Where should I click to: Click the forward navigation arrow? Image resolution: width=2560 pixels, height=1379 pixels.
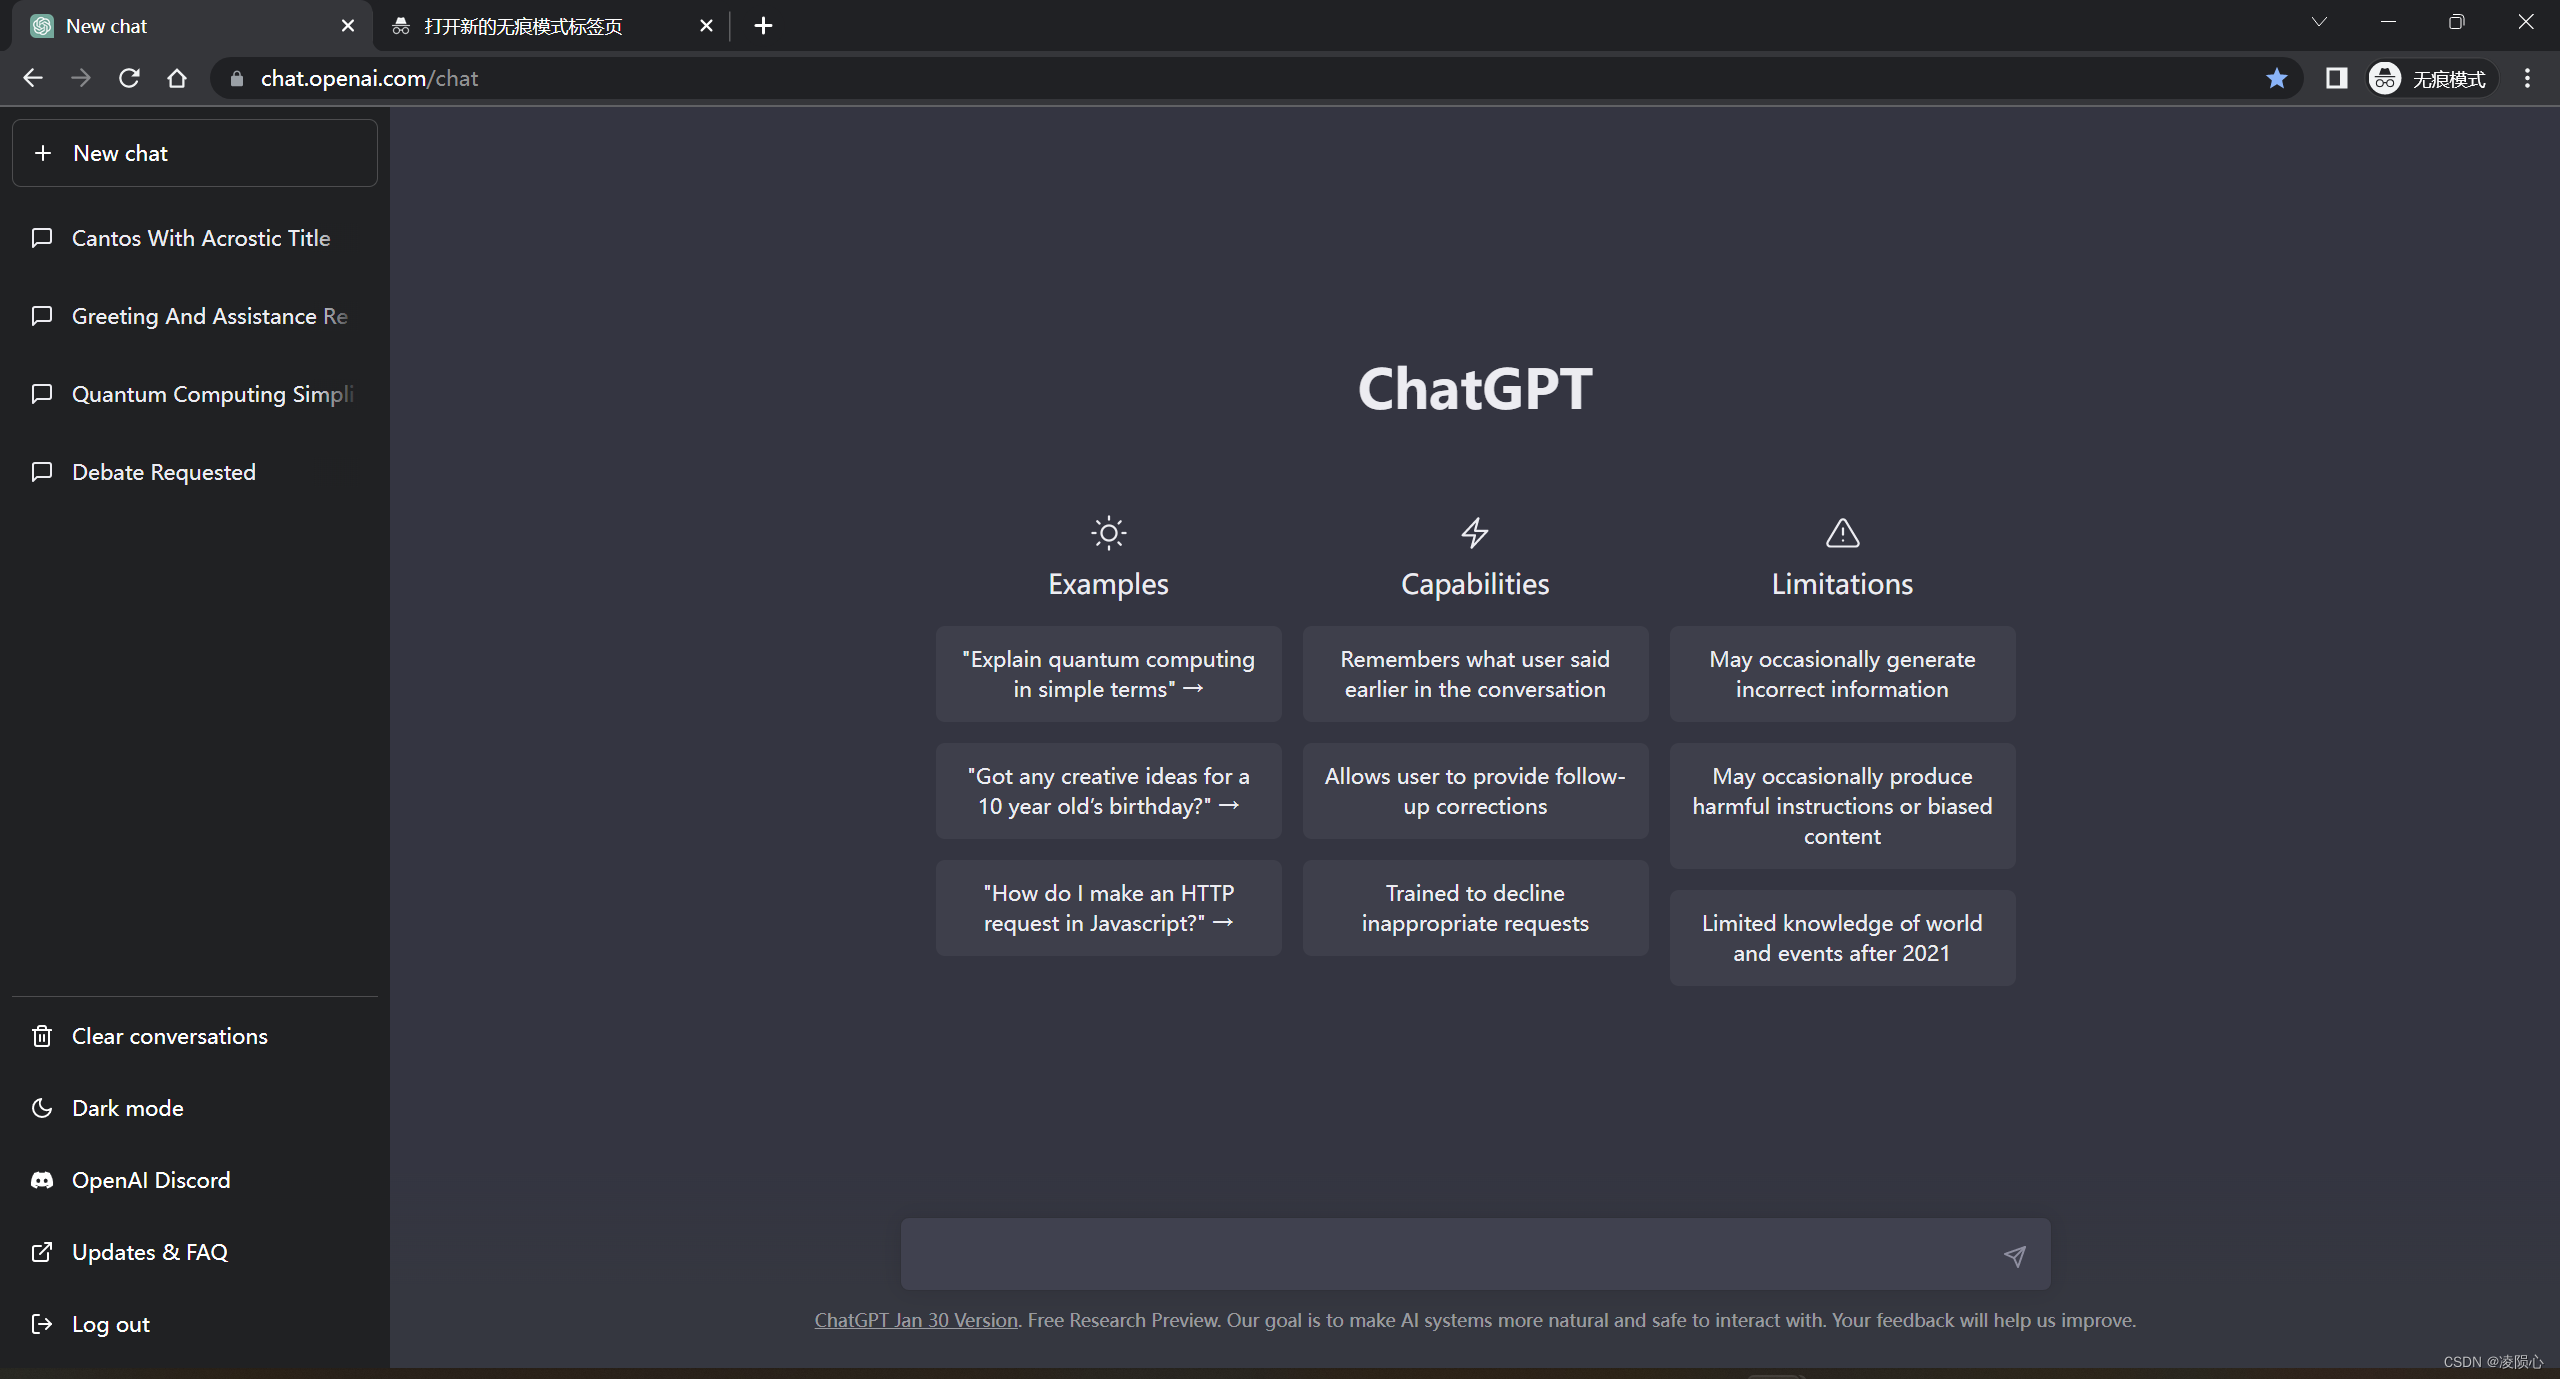[81, 78]
